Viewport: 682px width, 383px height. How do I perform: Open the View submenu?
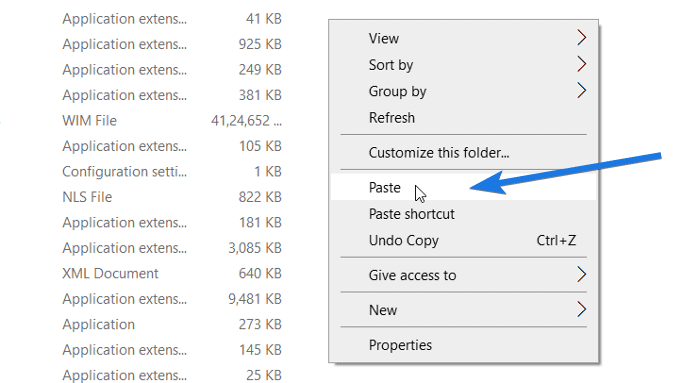(x=463, y=38)
